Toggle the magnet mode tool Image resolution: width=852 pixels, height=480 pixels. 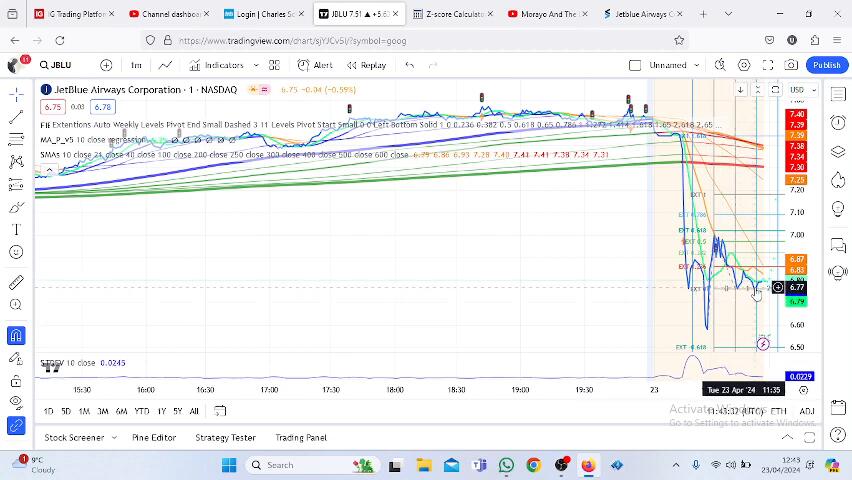[x=16, y=336]
